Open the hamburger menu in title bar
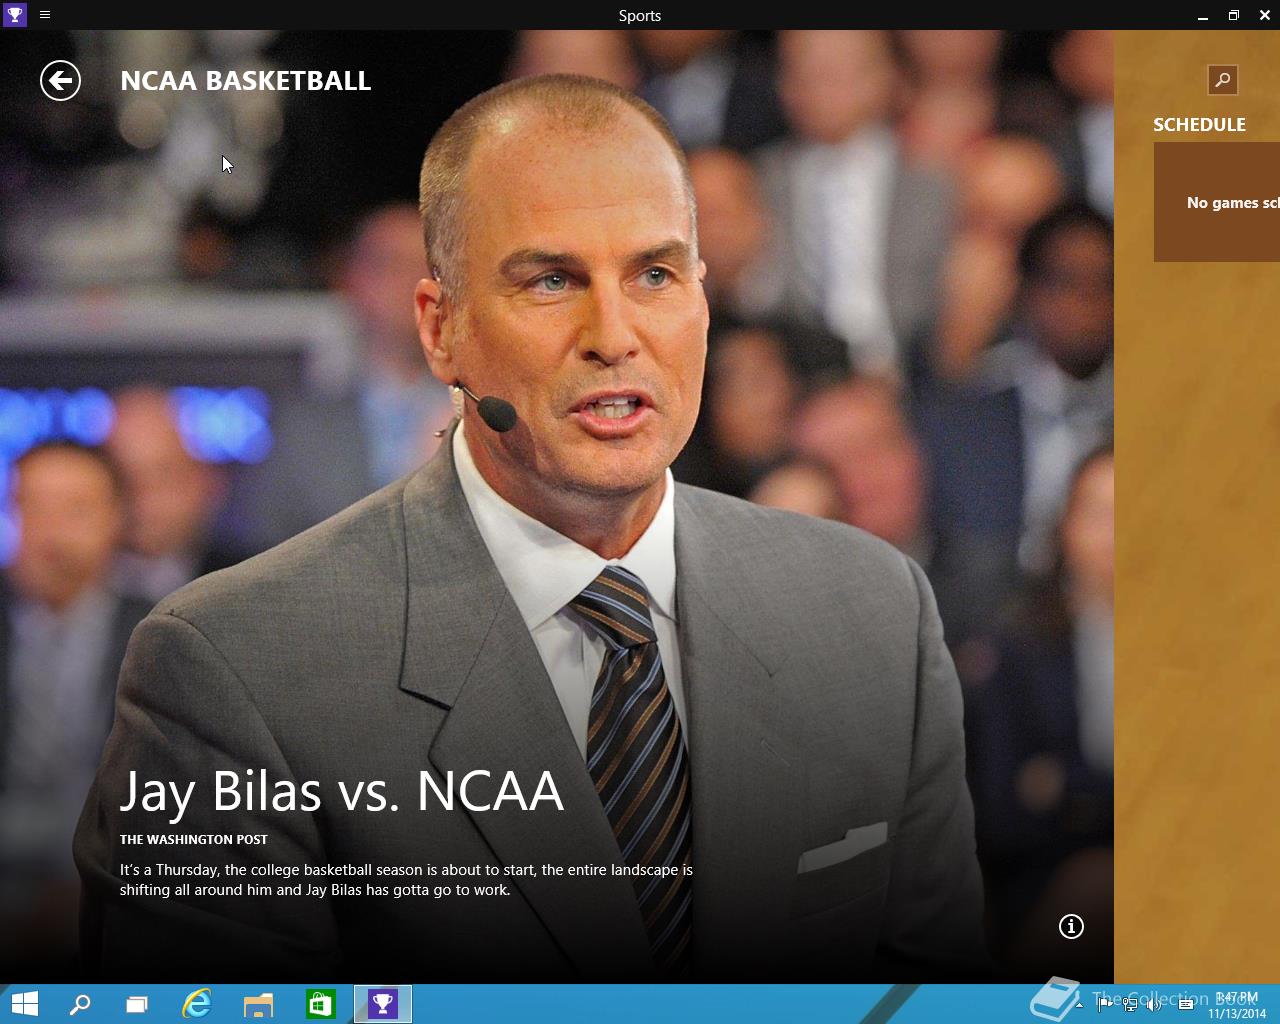The height and width of the screenshot is (1024, 1280). tap(45, 15)
